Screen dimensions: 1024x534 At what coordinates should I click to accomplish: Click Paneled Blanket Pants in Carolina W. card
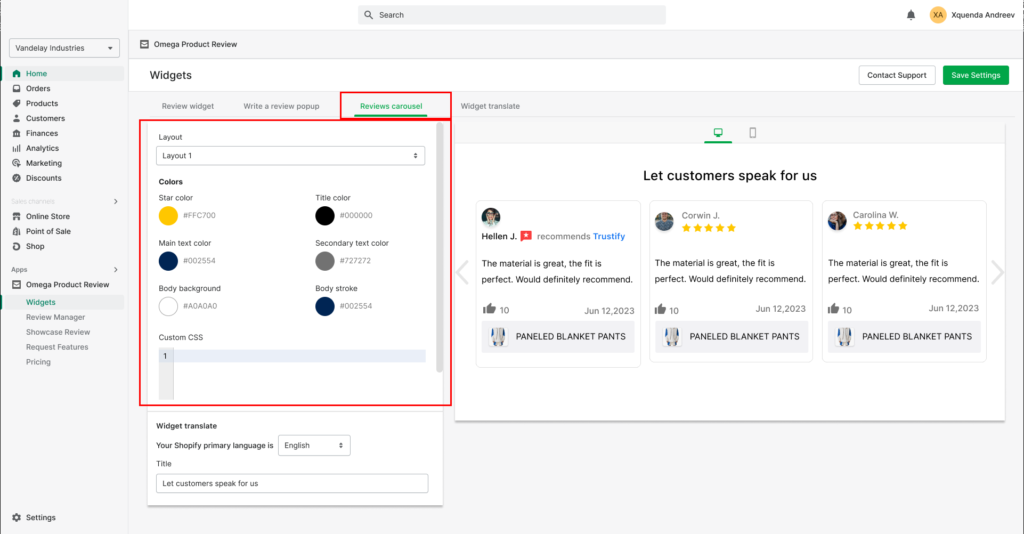click(904, 337)
